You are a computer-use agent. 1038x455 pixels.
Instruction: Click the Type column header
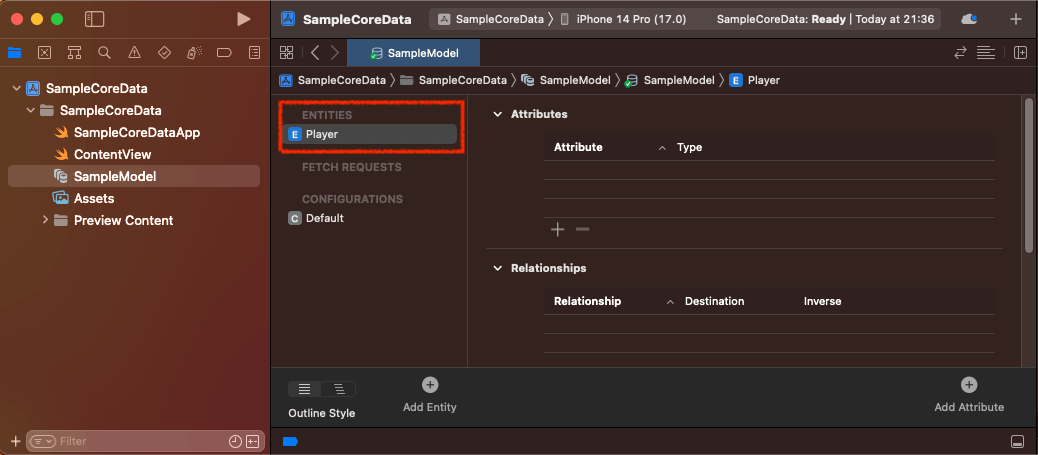[x=689, y=147]
